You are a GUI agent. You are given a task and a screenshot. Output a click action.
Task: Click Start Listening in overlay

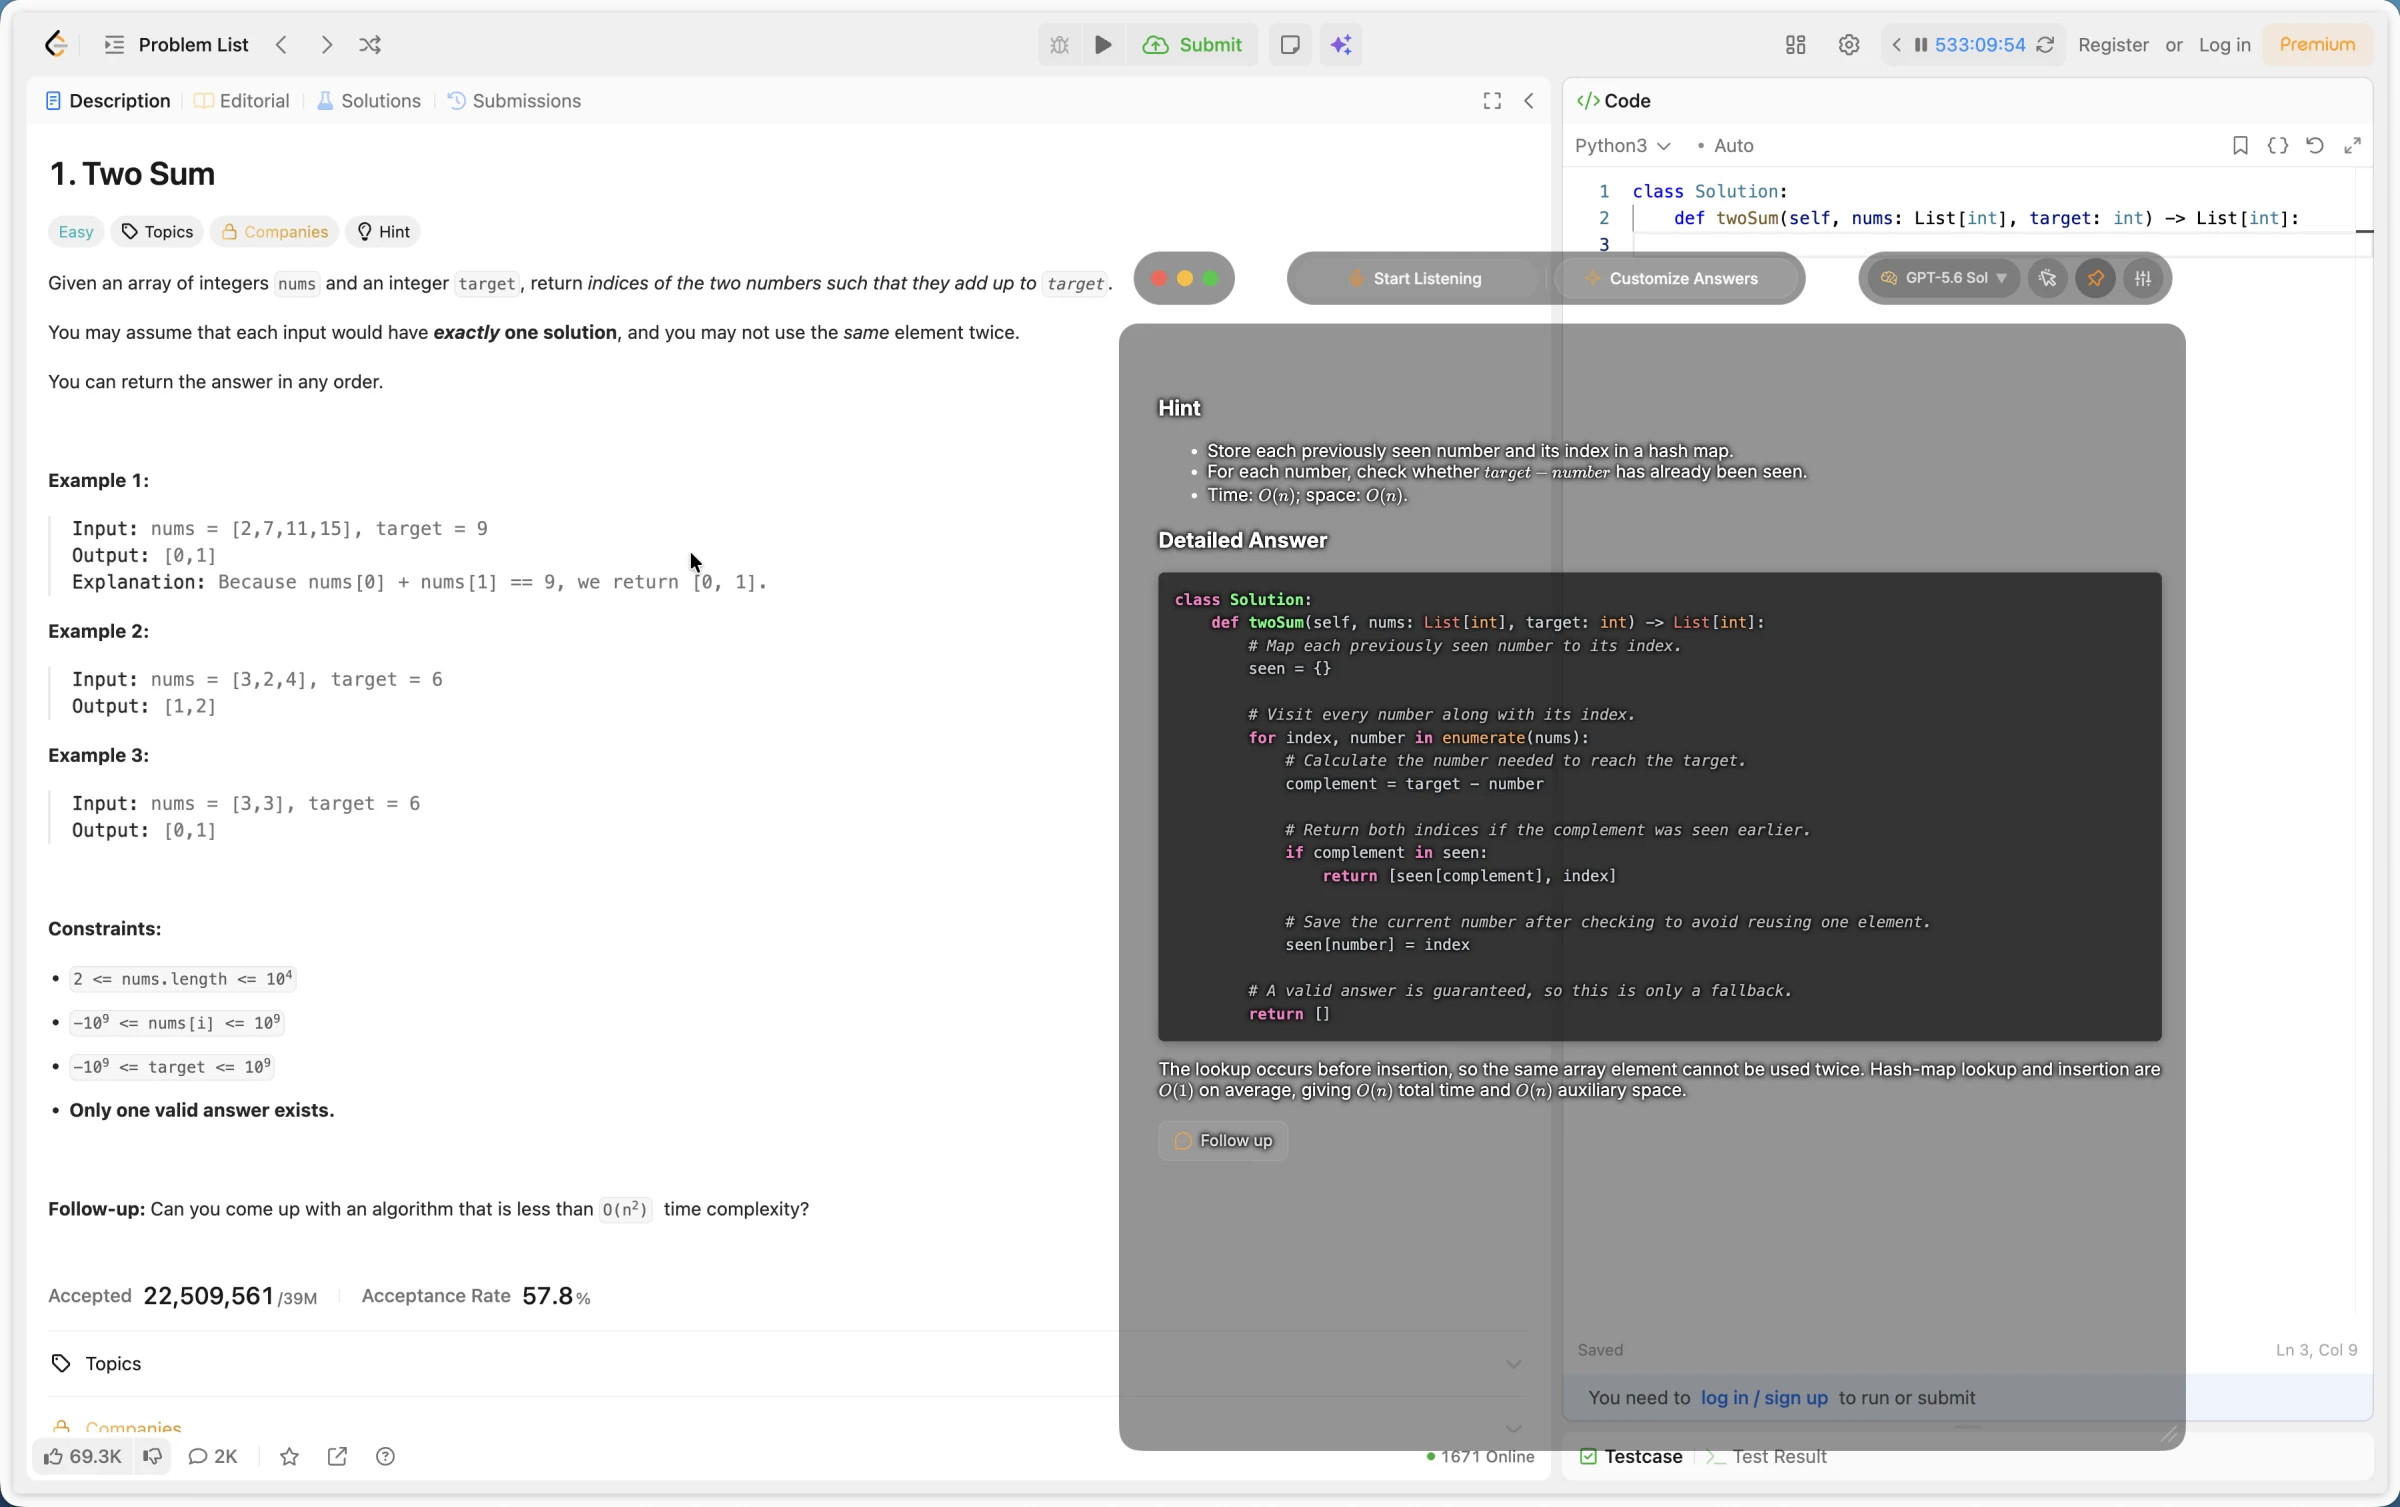point(1414,278)
